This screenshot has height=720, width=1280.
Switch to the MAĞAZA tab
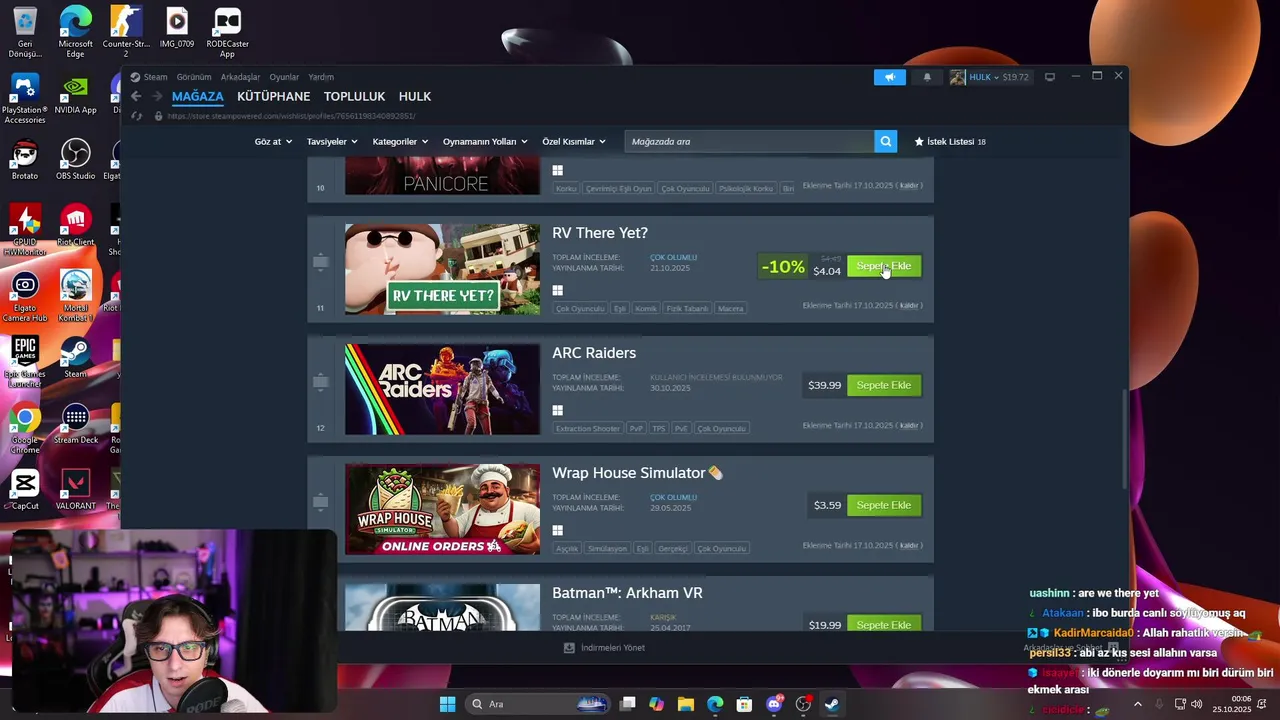coord(198,96)
